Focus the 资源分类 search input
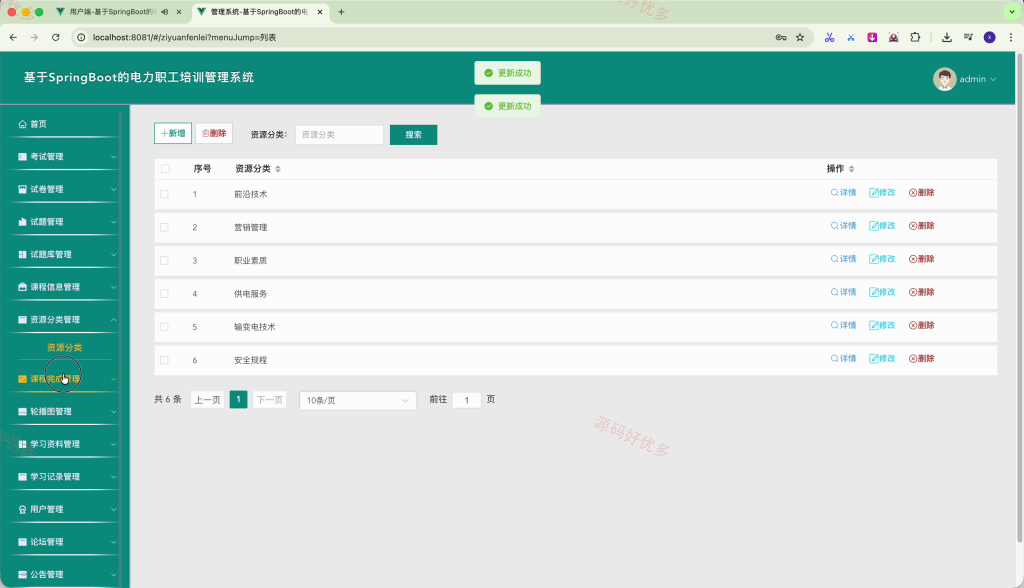This screenshot has height=588, width=1024. coord(340,135)
